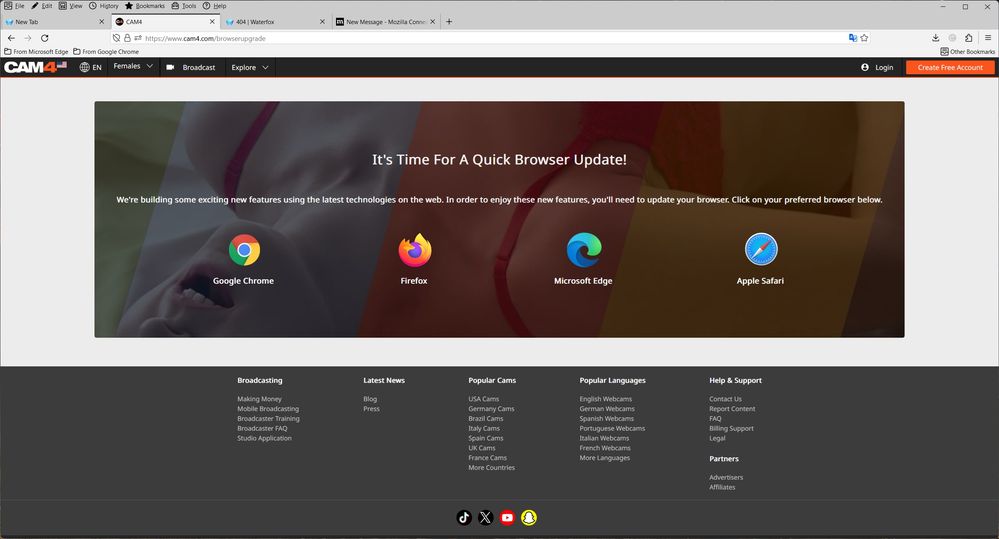
Task: Open the Mobile Broadcasting footer link
Action: pos(268,409)
